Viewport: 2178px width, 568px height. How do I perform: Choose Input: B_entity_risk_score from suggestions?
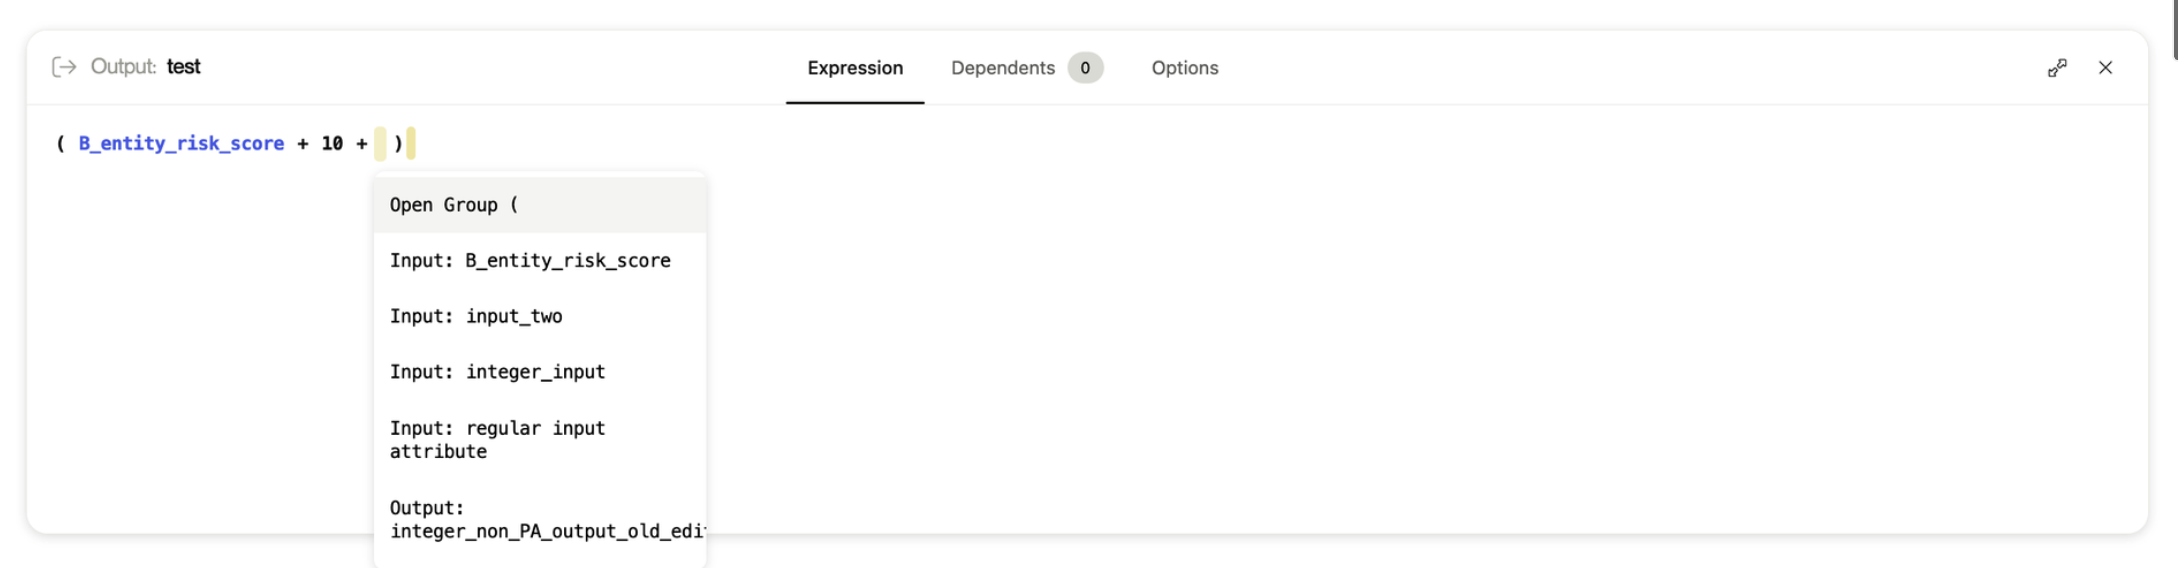click(540, 261)
